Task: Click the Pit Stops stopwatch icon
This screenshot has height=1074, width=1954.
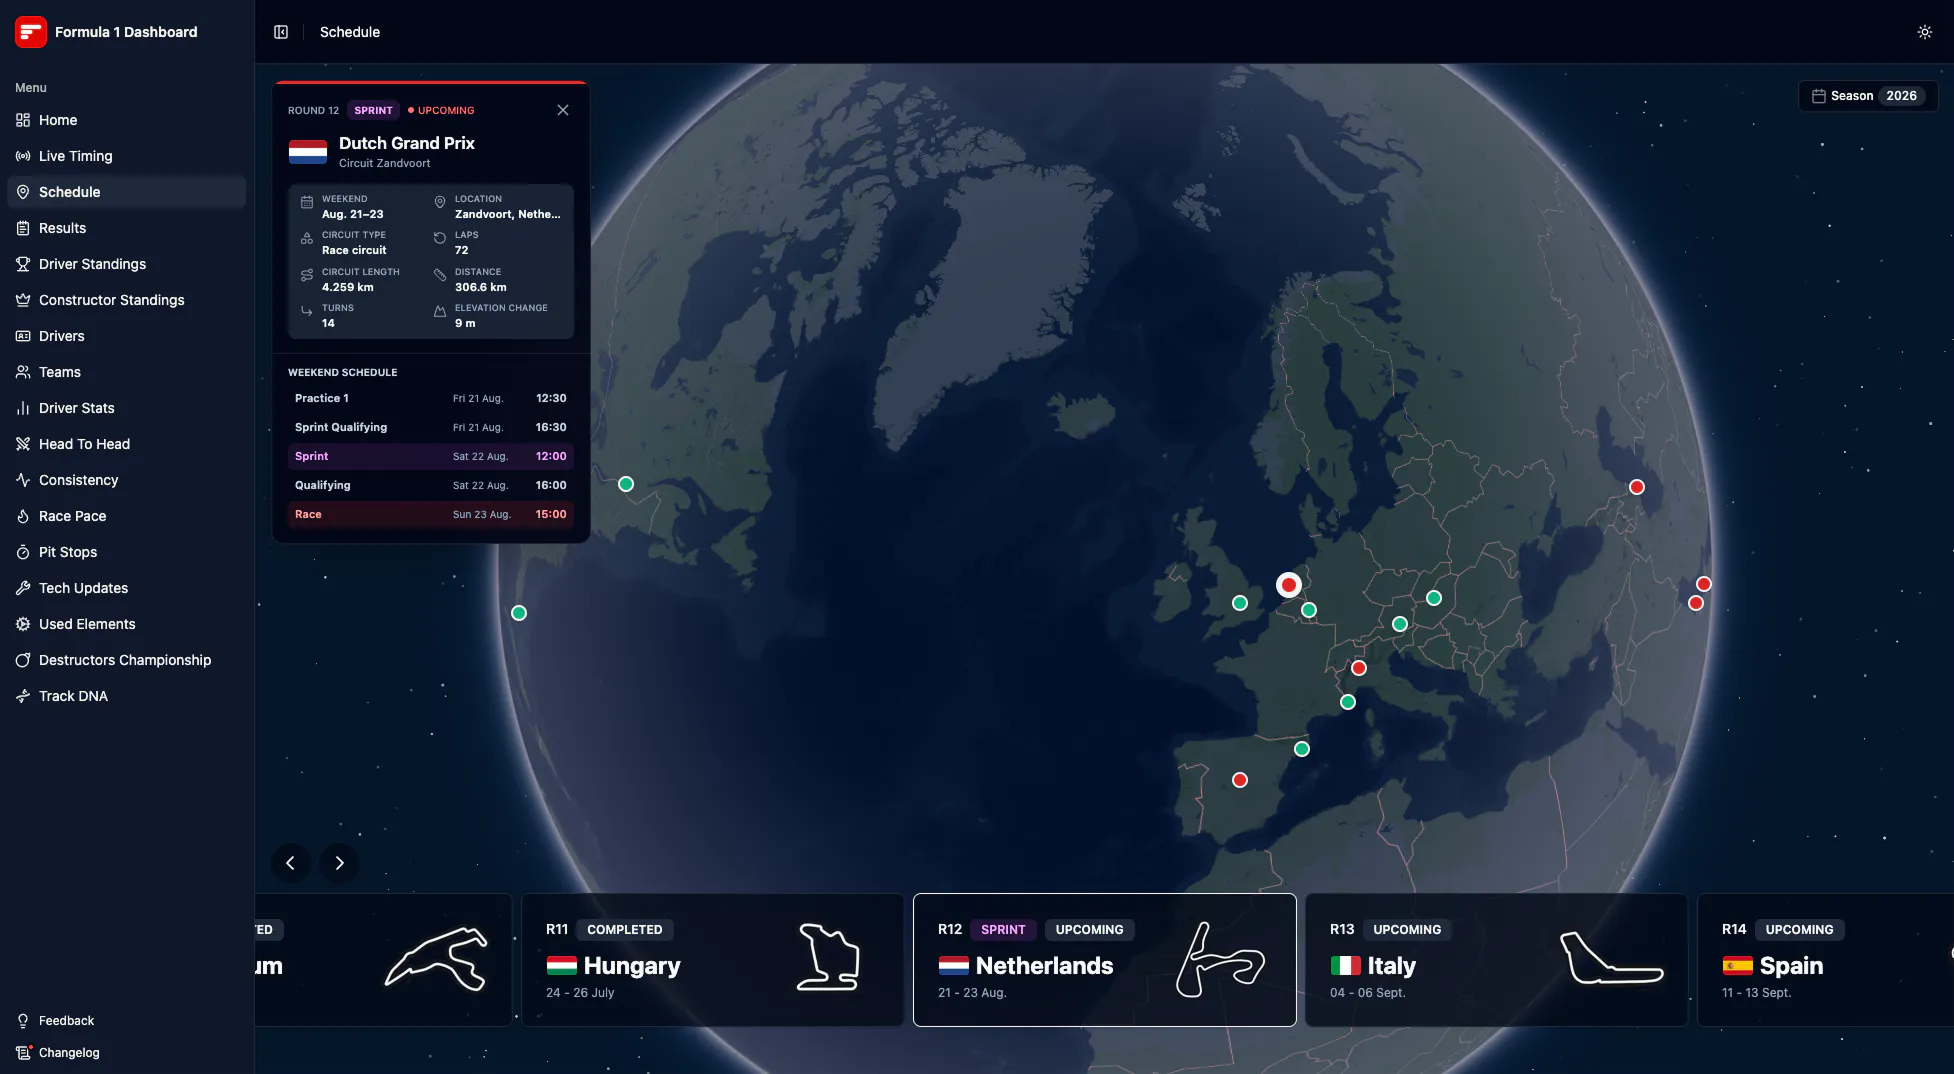Action: pos(23,552)
